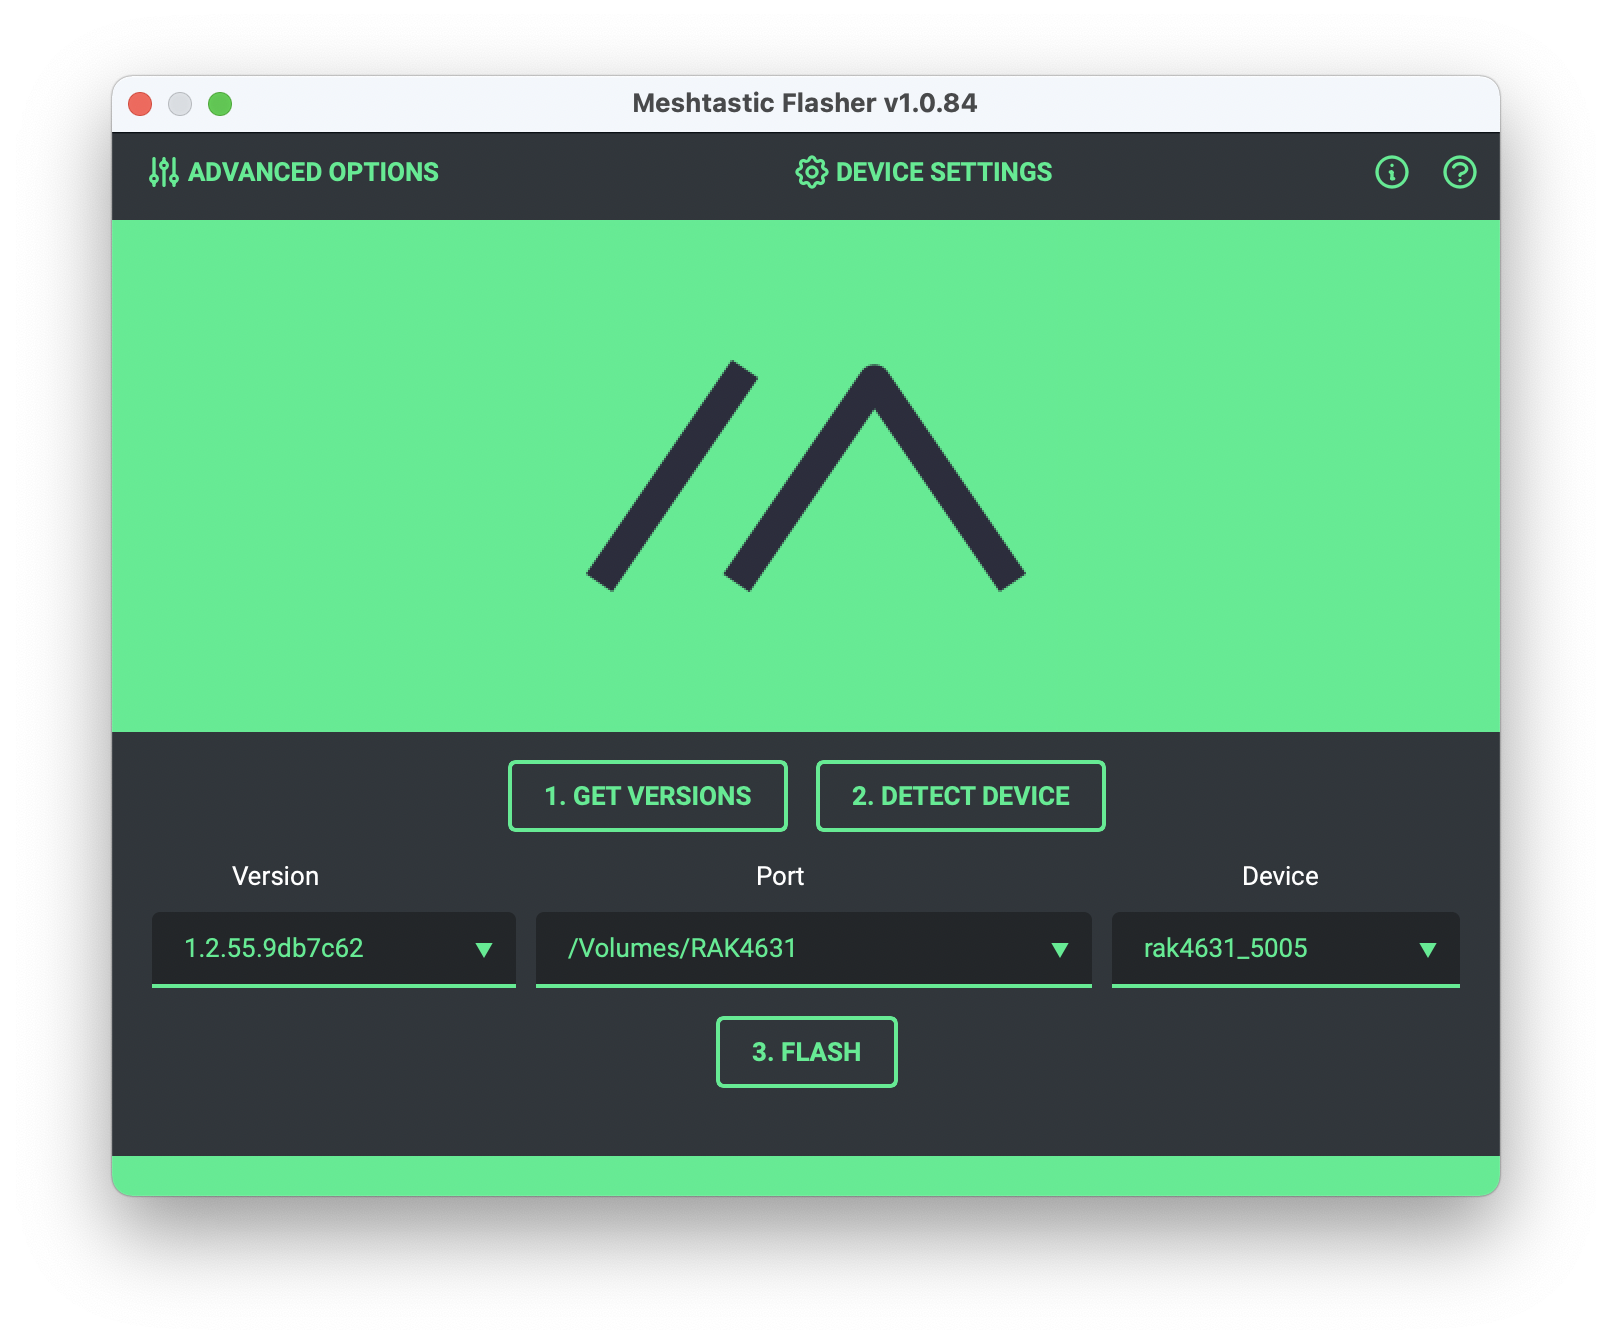Click the Port dropdown arrow
The height and width of the screenshot is (1344, 1612).
point(1060,950)
